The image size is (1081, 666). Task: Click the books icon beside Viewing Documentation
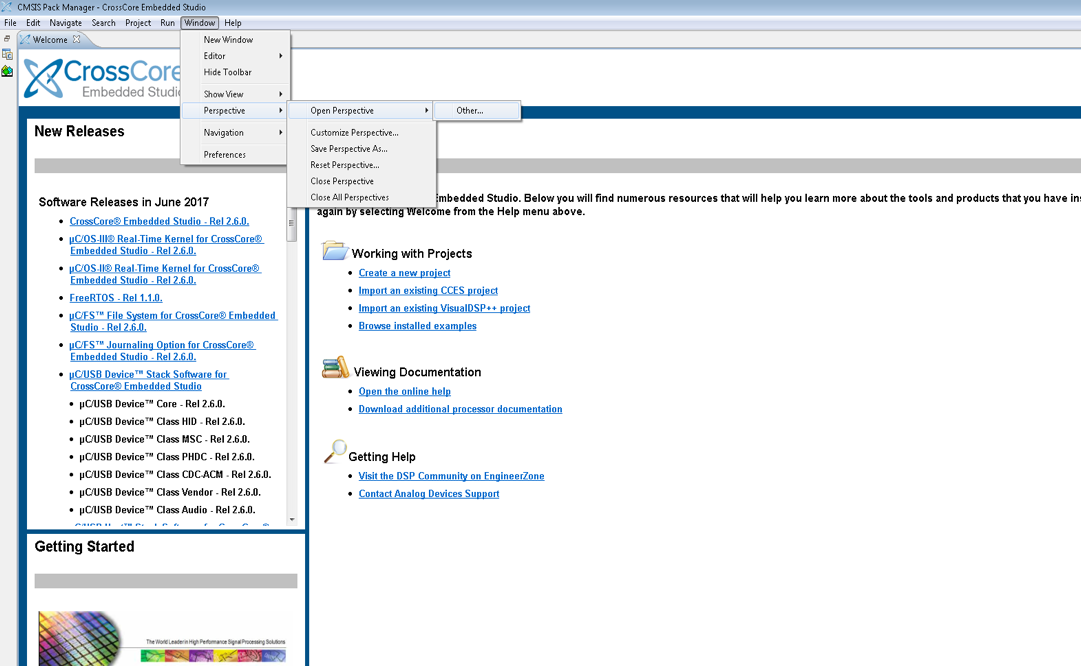336,367
